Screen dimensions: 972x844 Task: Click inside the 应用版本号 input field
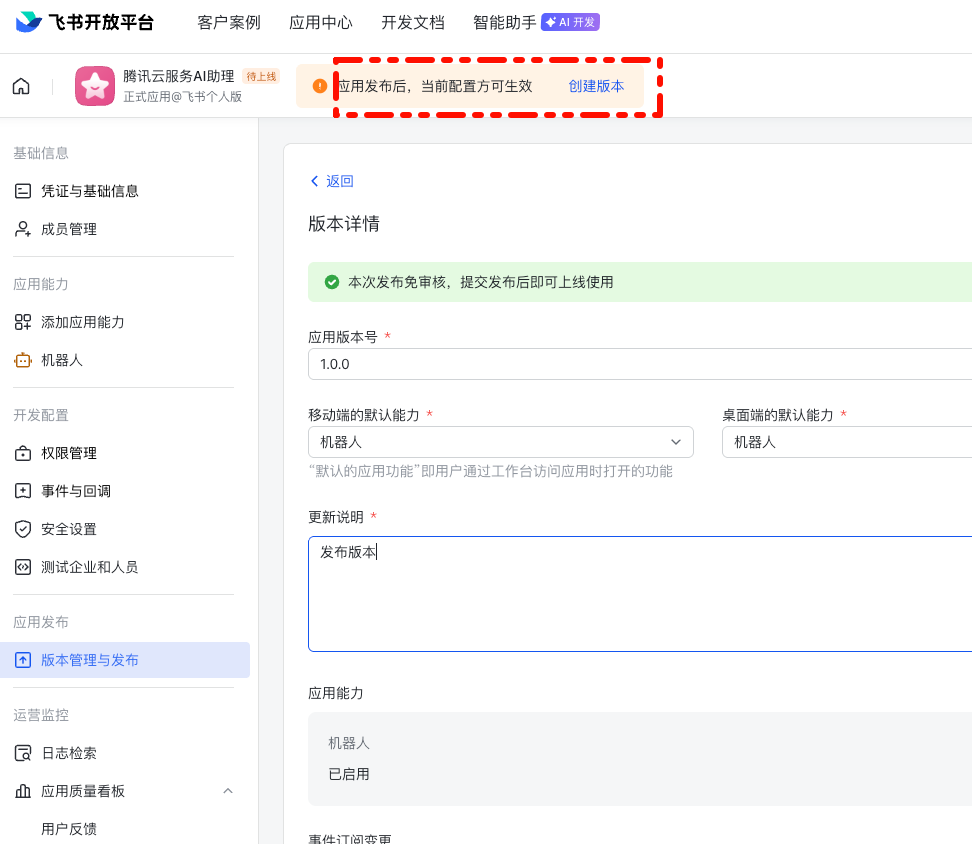(x=500, y=364)
